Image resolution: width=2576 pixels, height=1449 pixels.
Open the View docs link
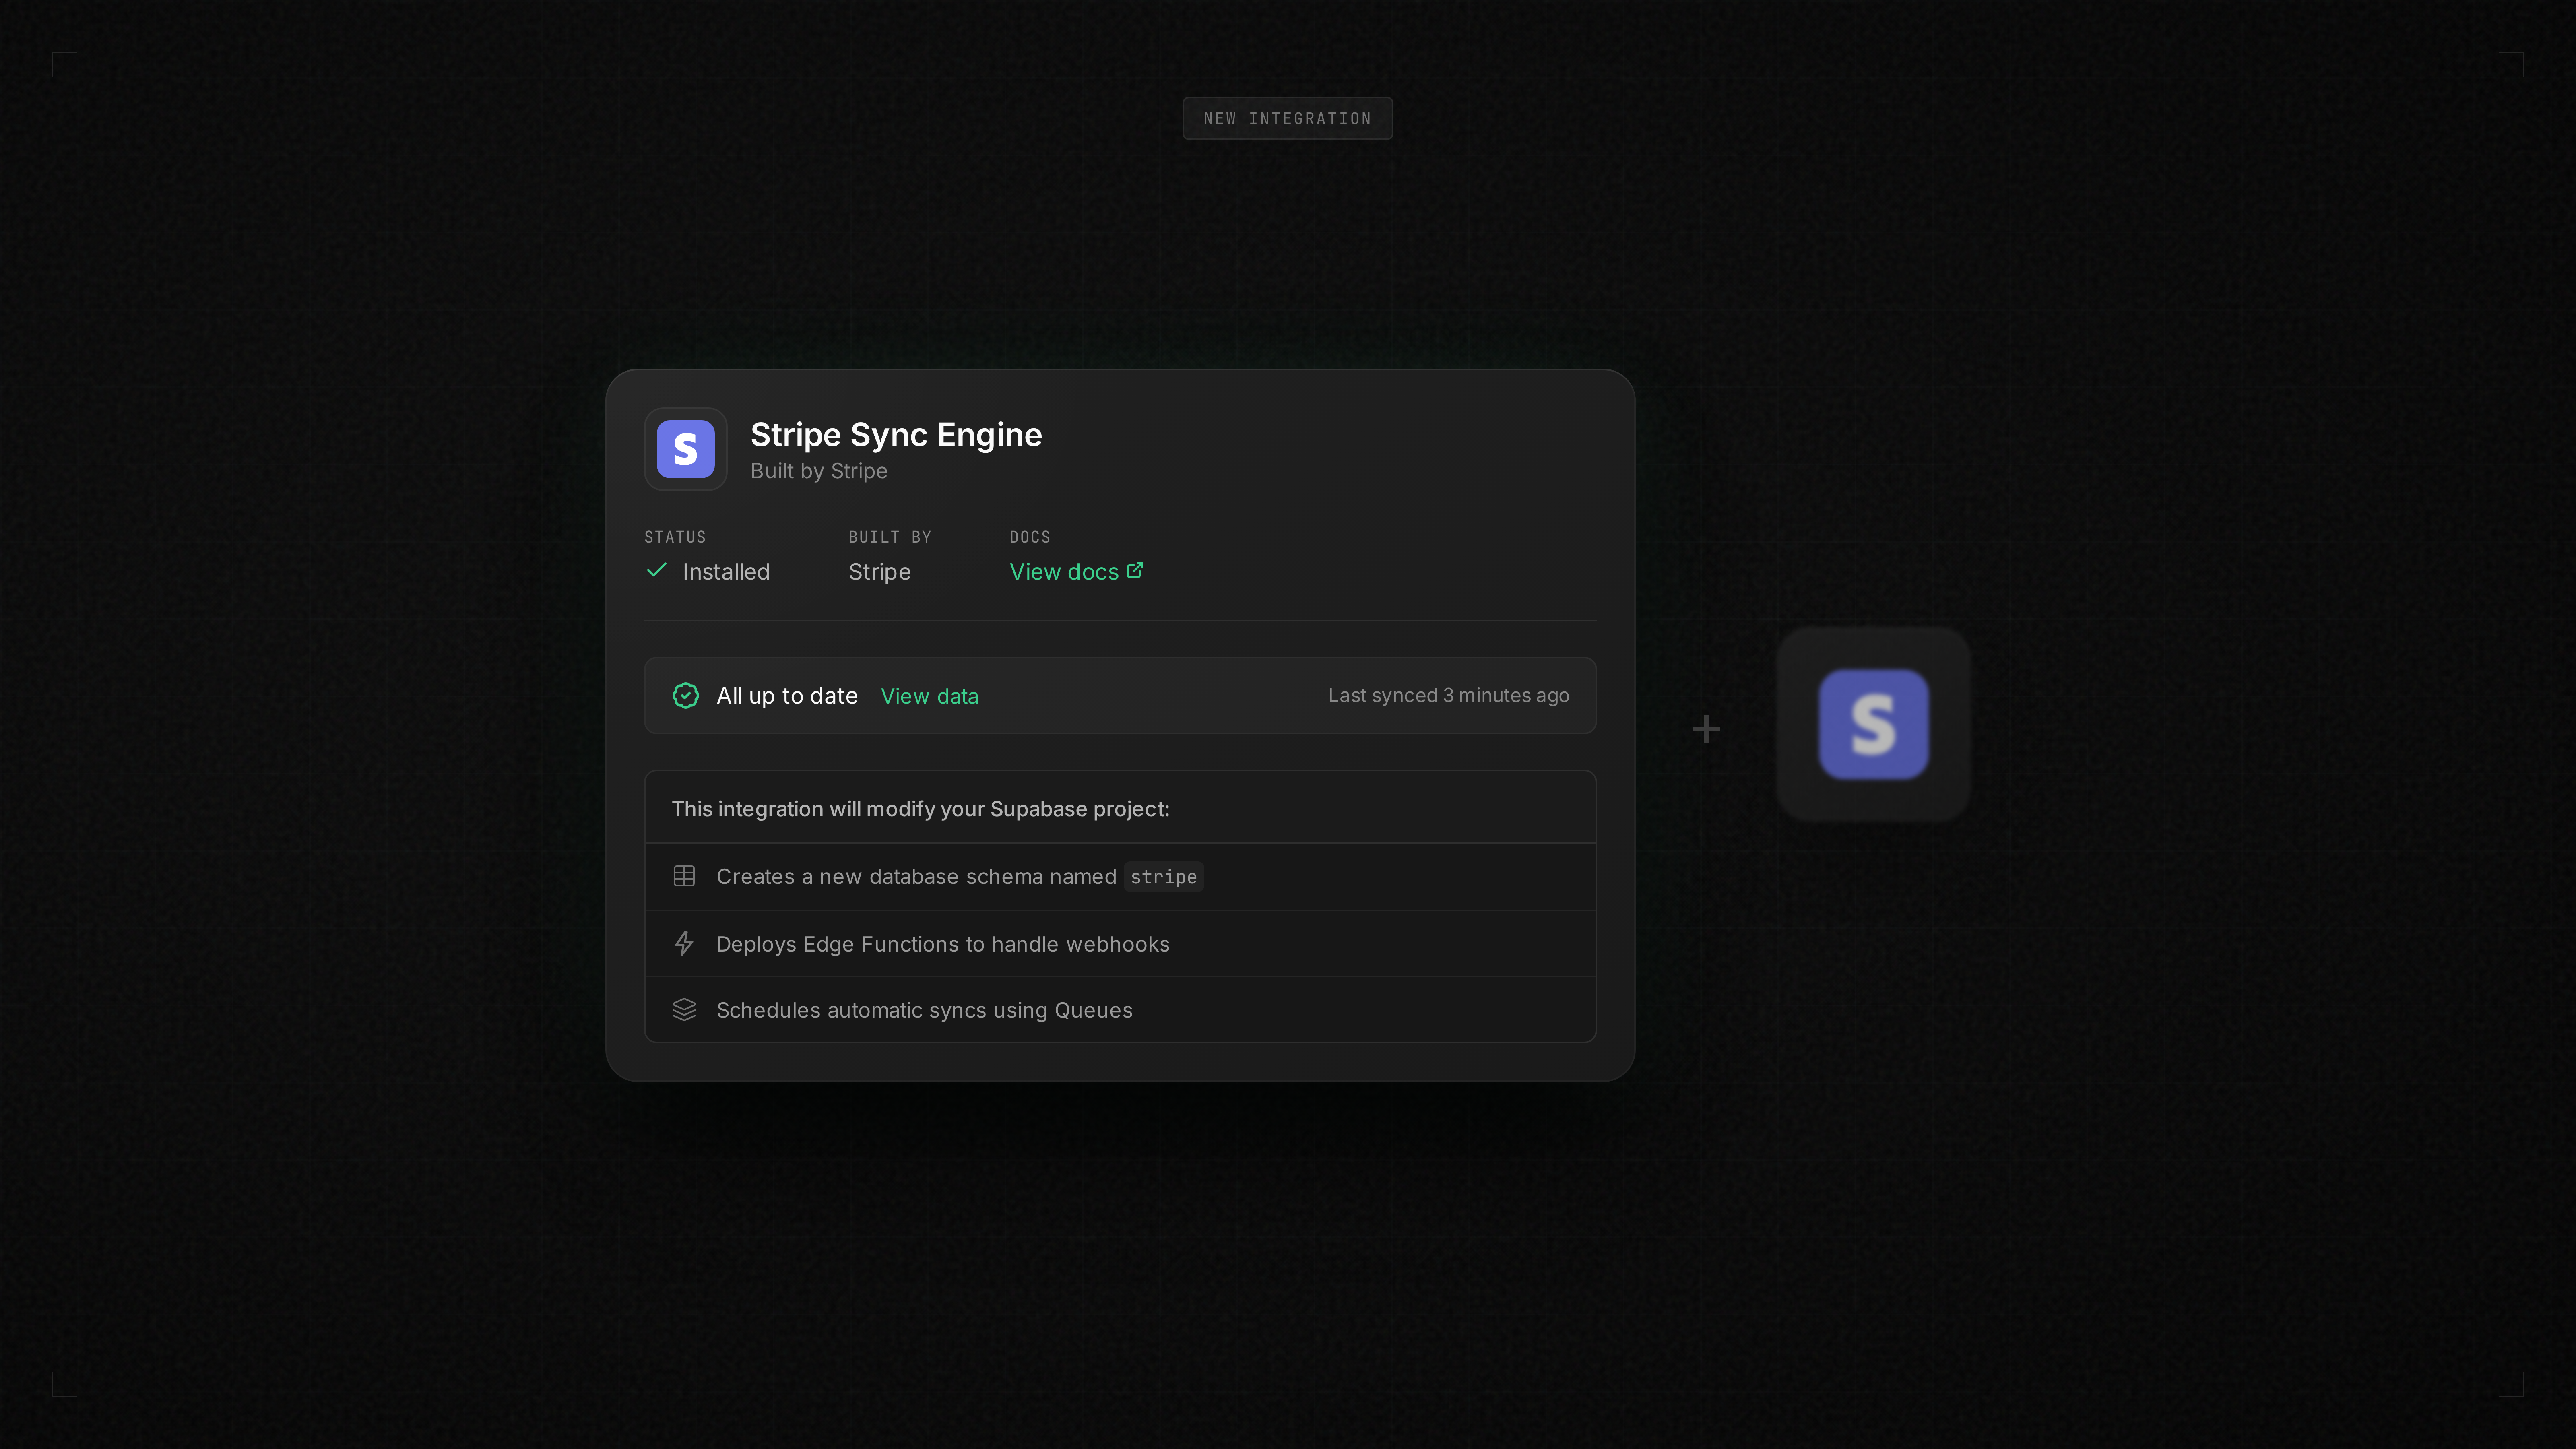click(x=1063, y=572)
